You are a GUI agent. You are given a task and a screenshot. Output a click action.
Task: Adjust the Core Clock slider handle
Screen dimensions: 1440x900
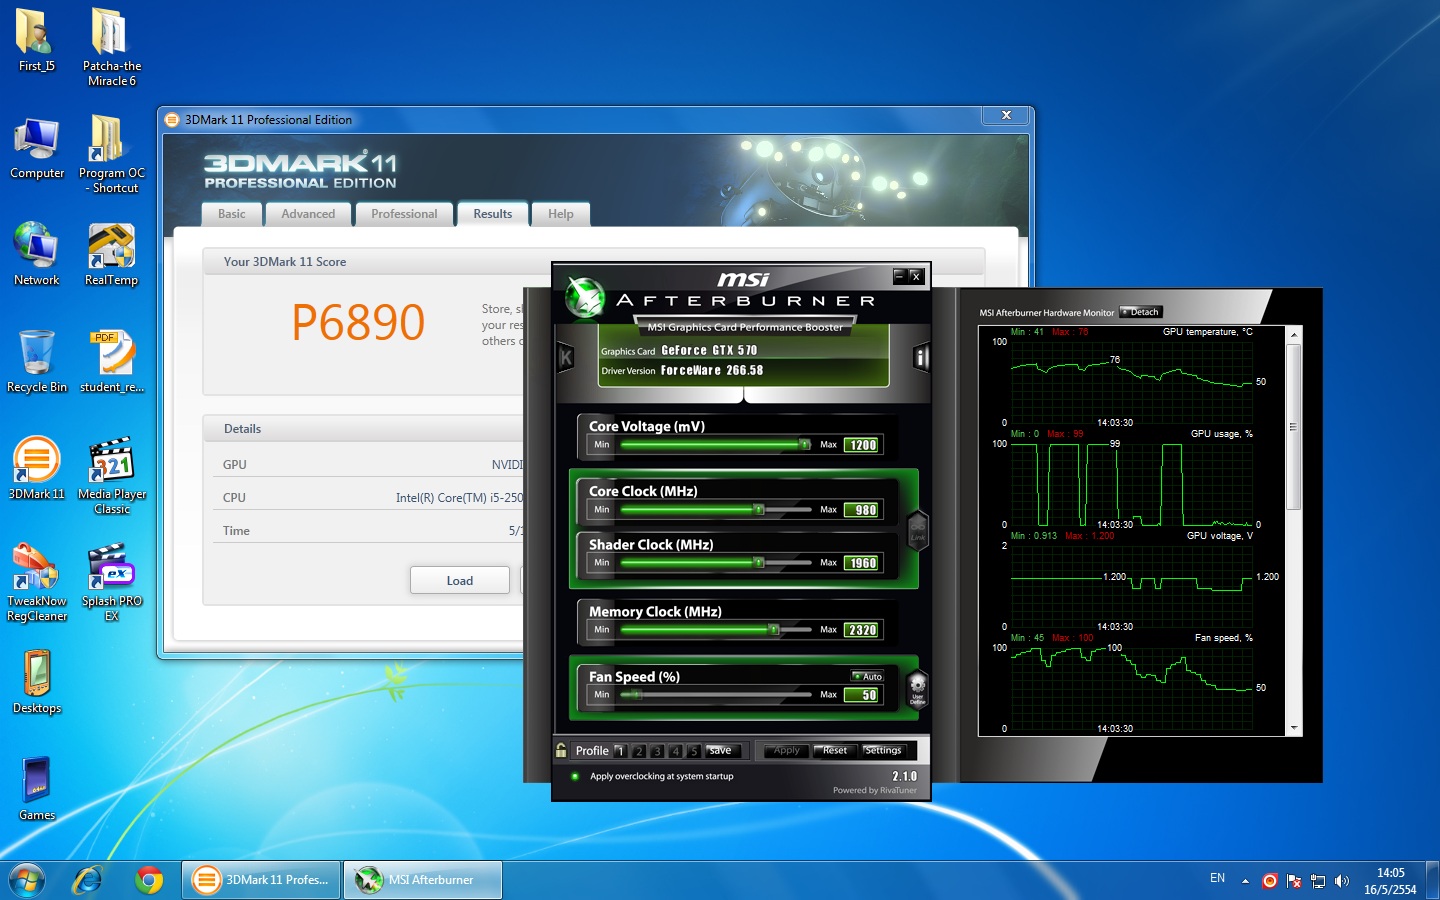pos(759,509)
